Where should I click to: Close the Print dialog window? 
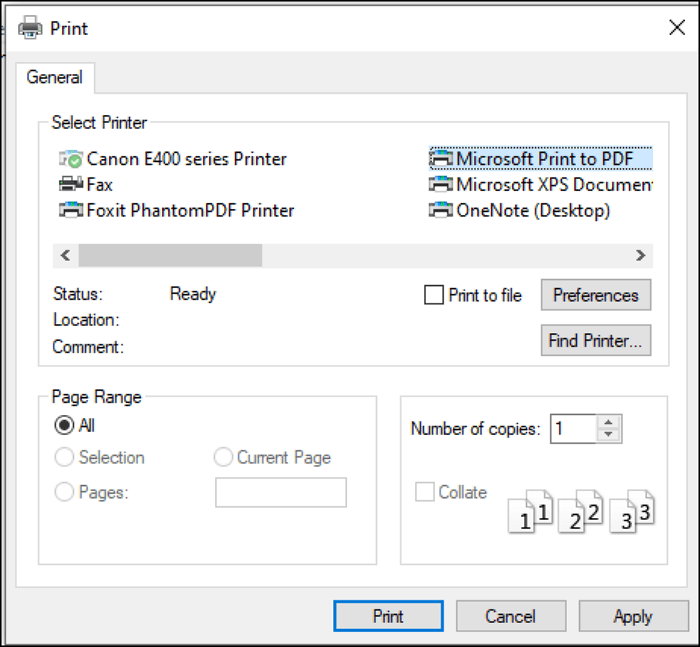tap(677, 28)
